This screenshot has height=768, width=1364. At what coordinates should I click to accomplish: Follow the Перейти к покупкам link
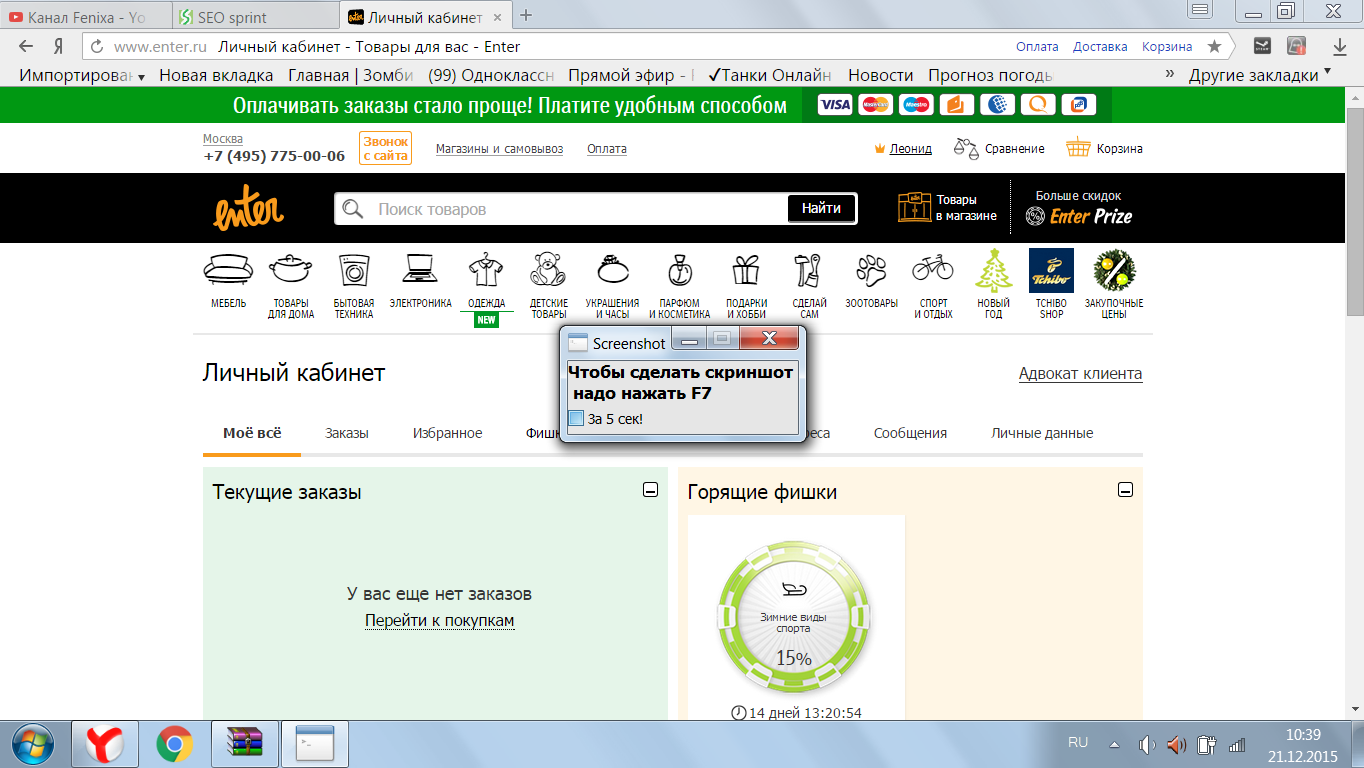[439, 621]
